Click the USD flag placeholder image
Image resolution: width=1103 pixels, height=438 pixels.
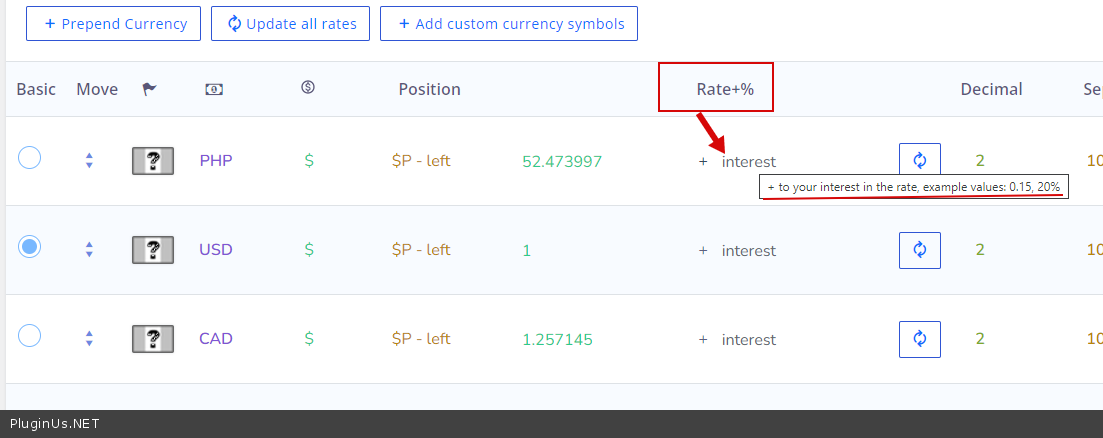[153, 250]
